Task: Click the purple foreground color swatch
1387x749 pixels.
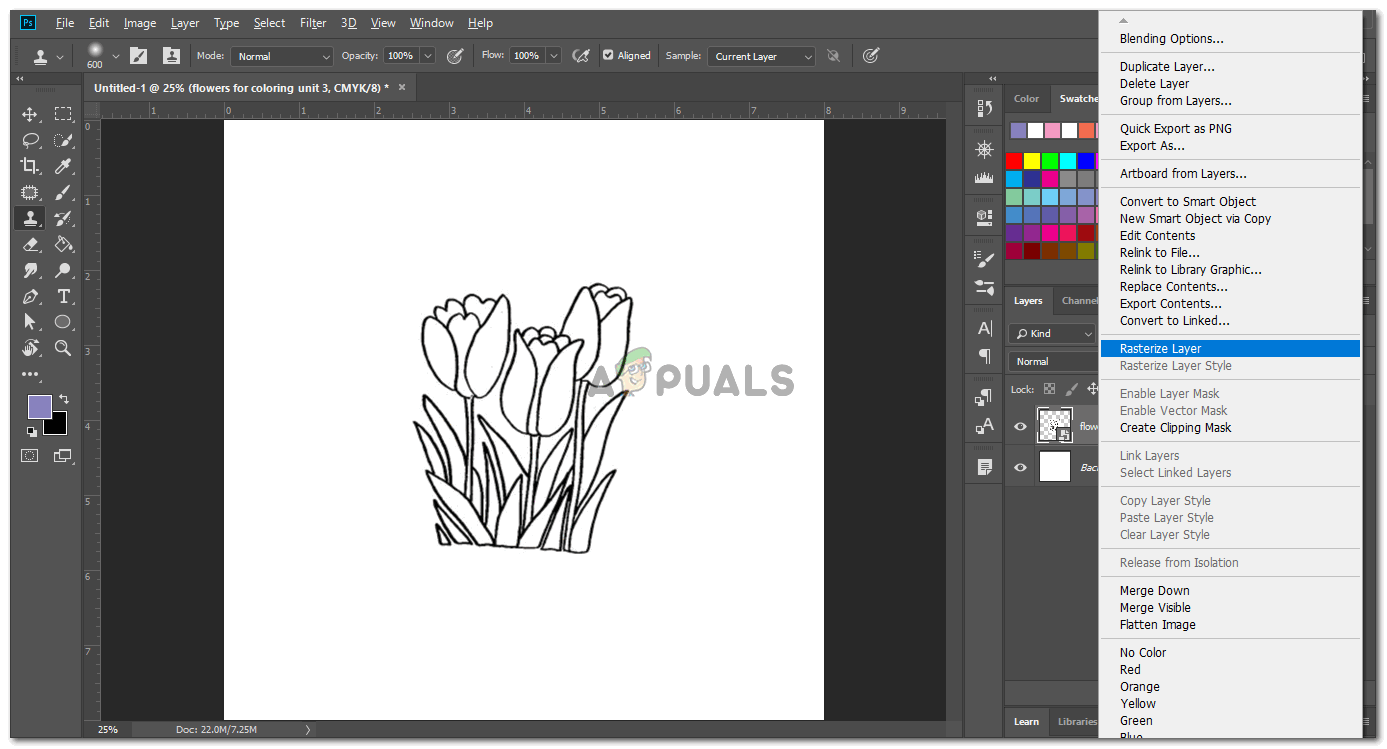Action: [39, 406]
